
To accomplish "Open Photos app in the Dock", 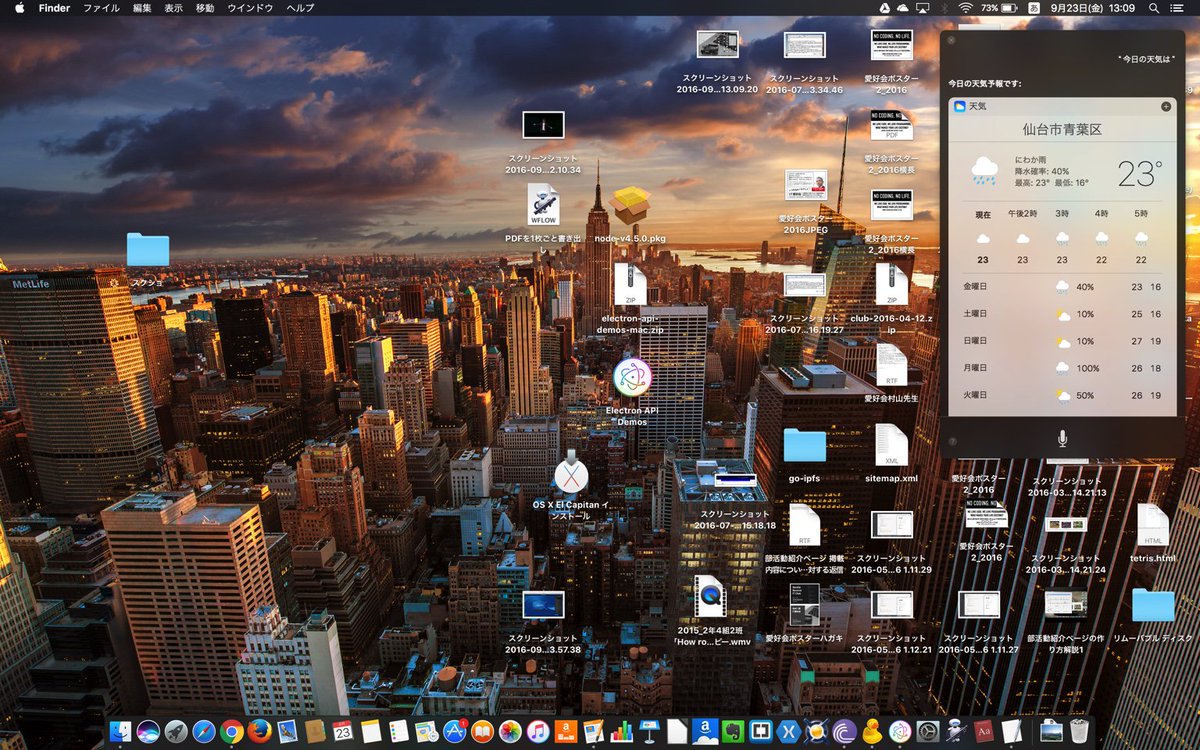I will (x=510, y=731).
